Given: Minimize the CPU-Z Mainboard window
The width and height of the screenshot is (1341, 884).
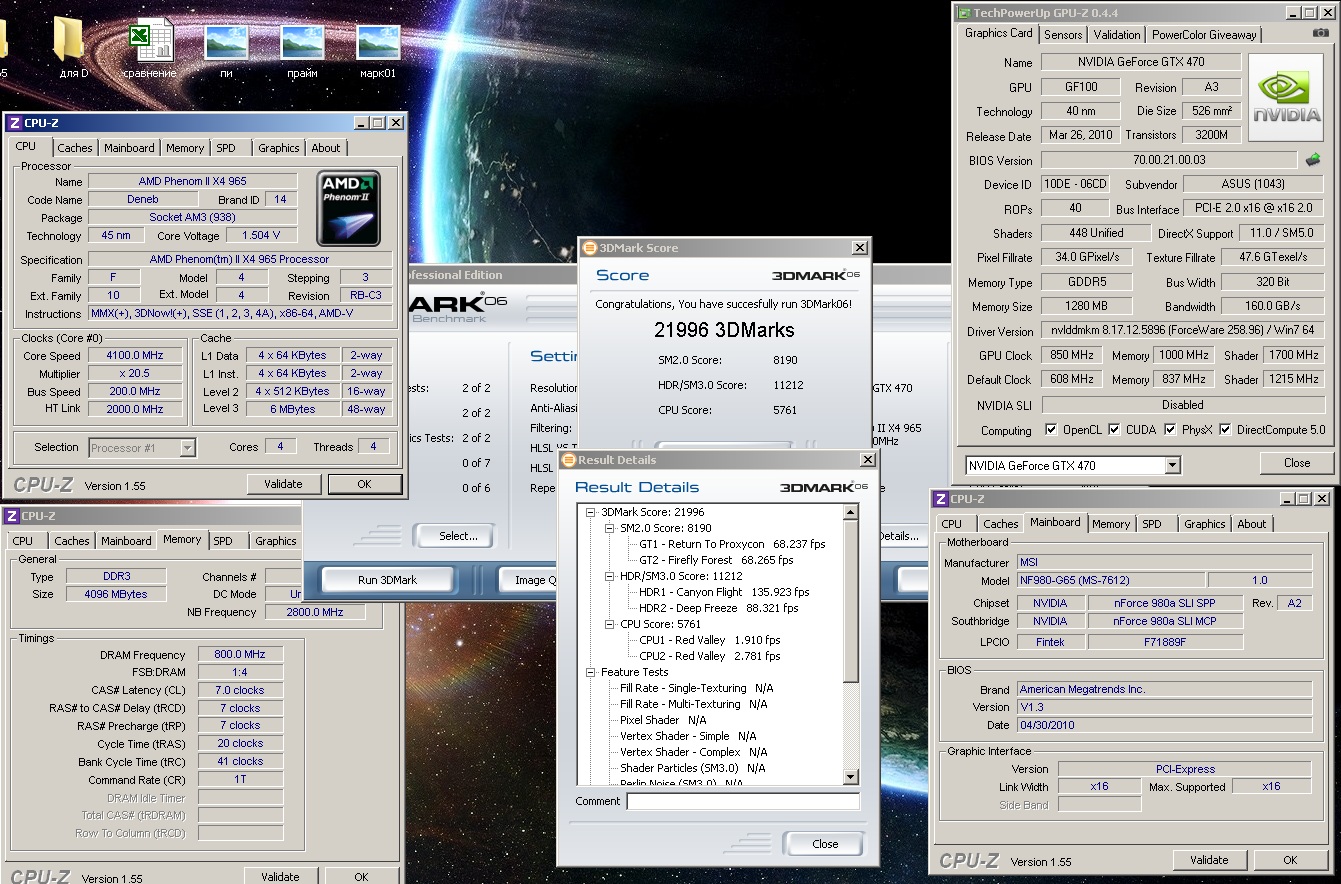Looking at the screenshot, I should pos(1285,498).
